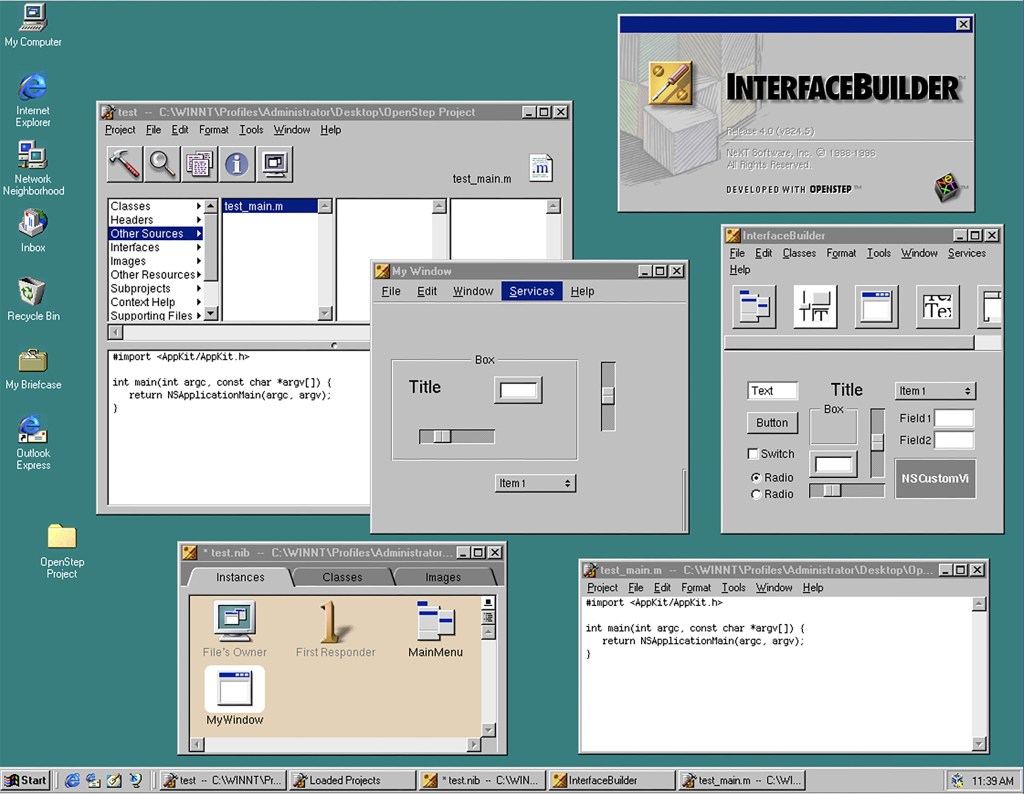Open Services menu in My Window

click(532, 291)
